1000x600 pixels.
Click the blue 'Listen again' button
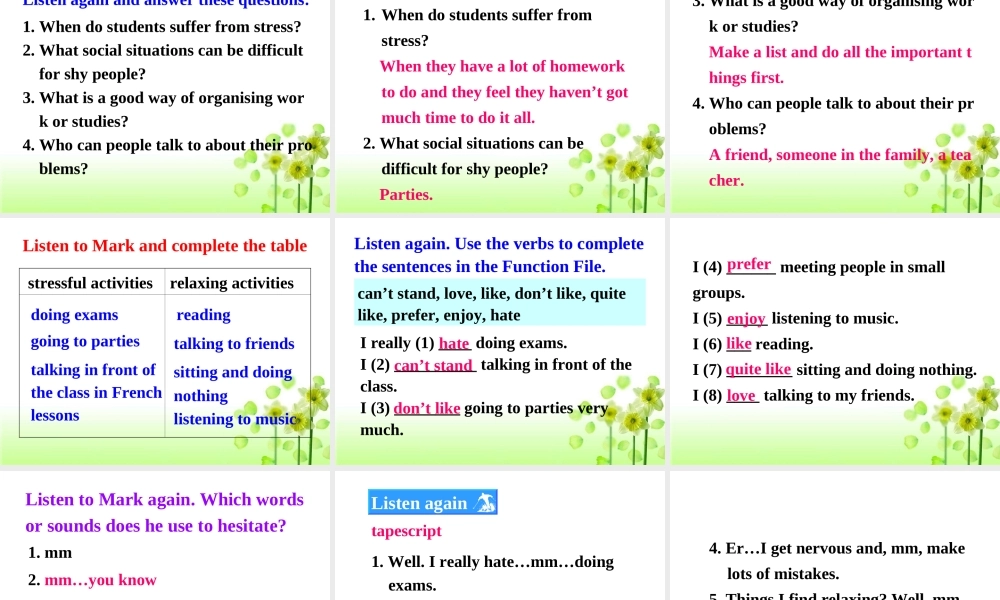coord(432,502)
